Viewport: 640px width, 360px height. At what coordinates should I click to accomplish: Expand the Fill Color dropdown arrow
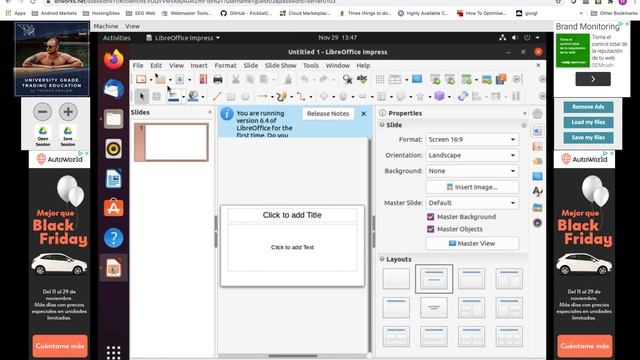point(203,97)
